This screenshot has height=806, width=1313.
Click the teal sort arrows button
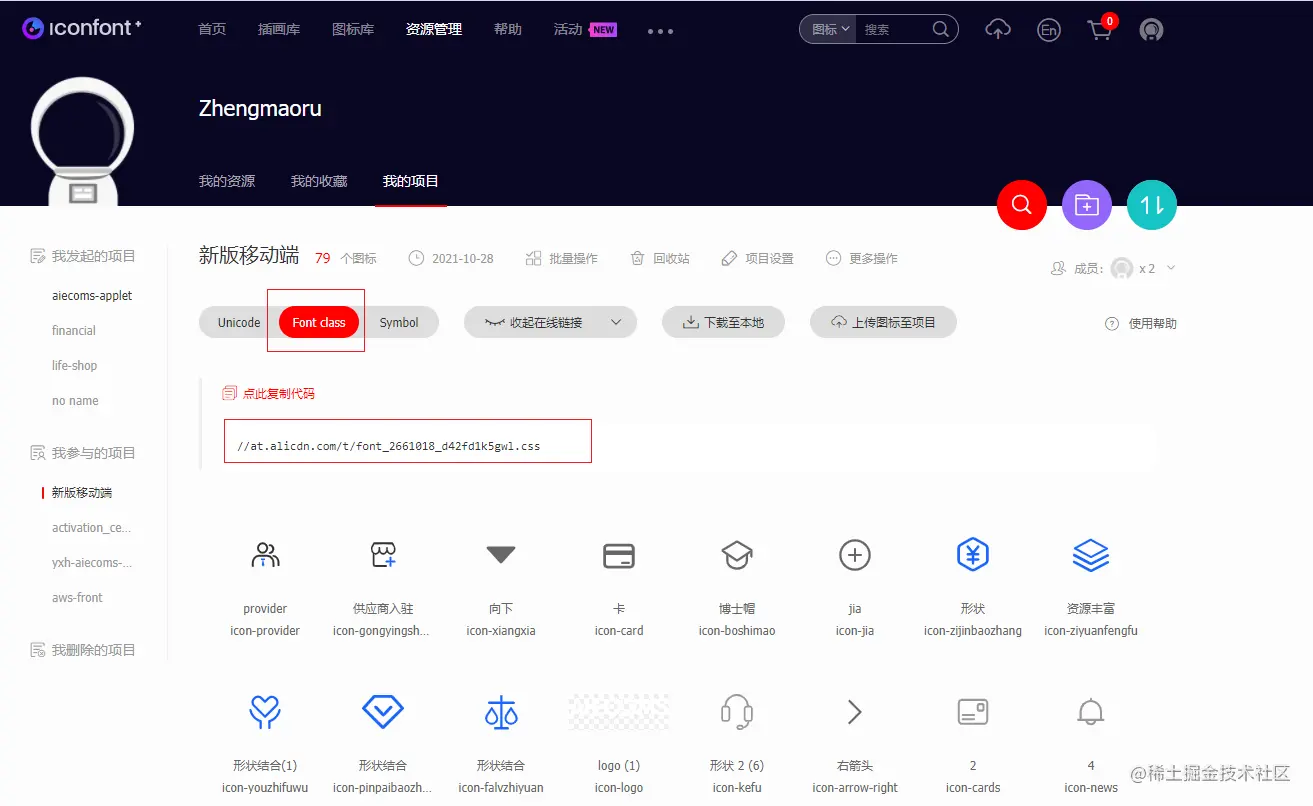(1152, 205)
